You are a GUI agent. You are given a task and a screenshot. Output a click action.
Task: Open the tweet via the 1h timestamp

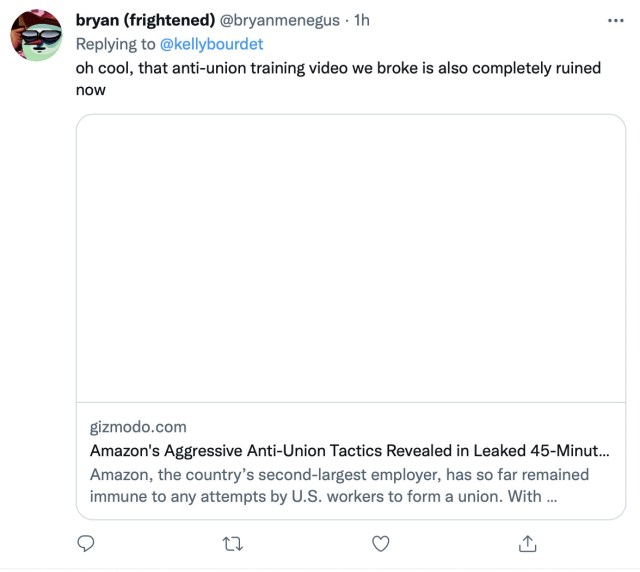362,20
